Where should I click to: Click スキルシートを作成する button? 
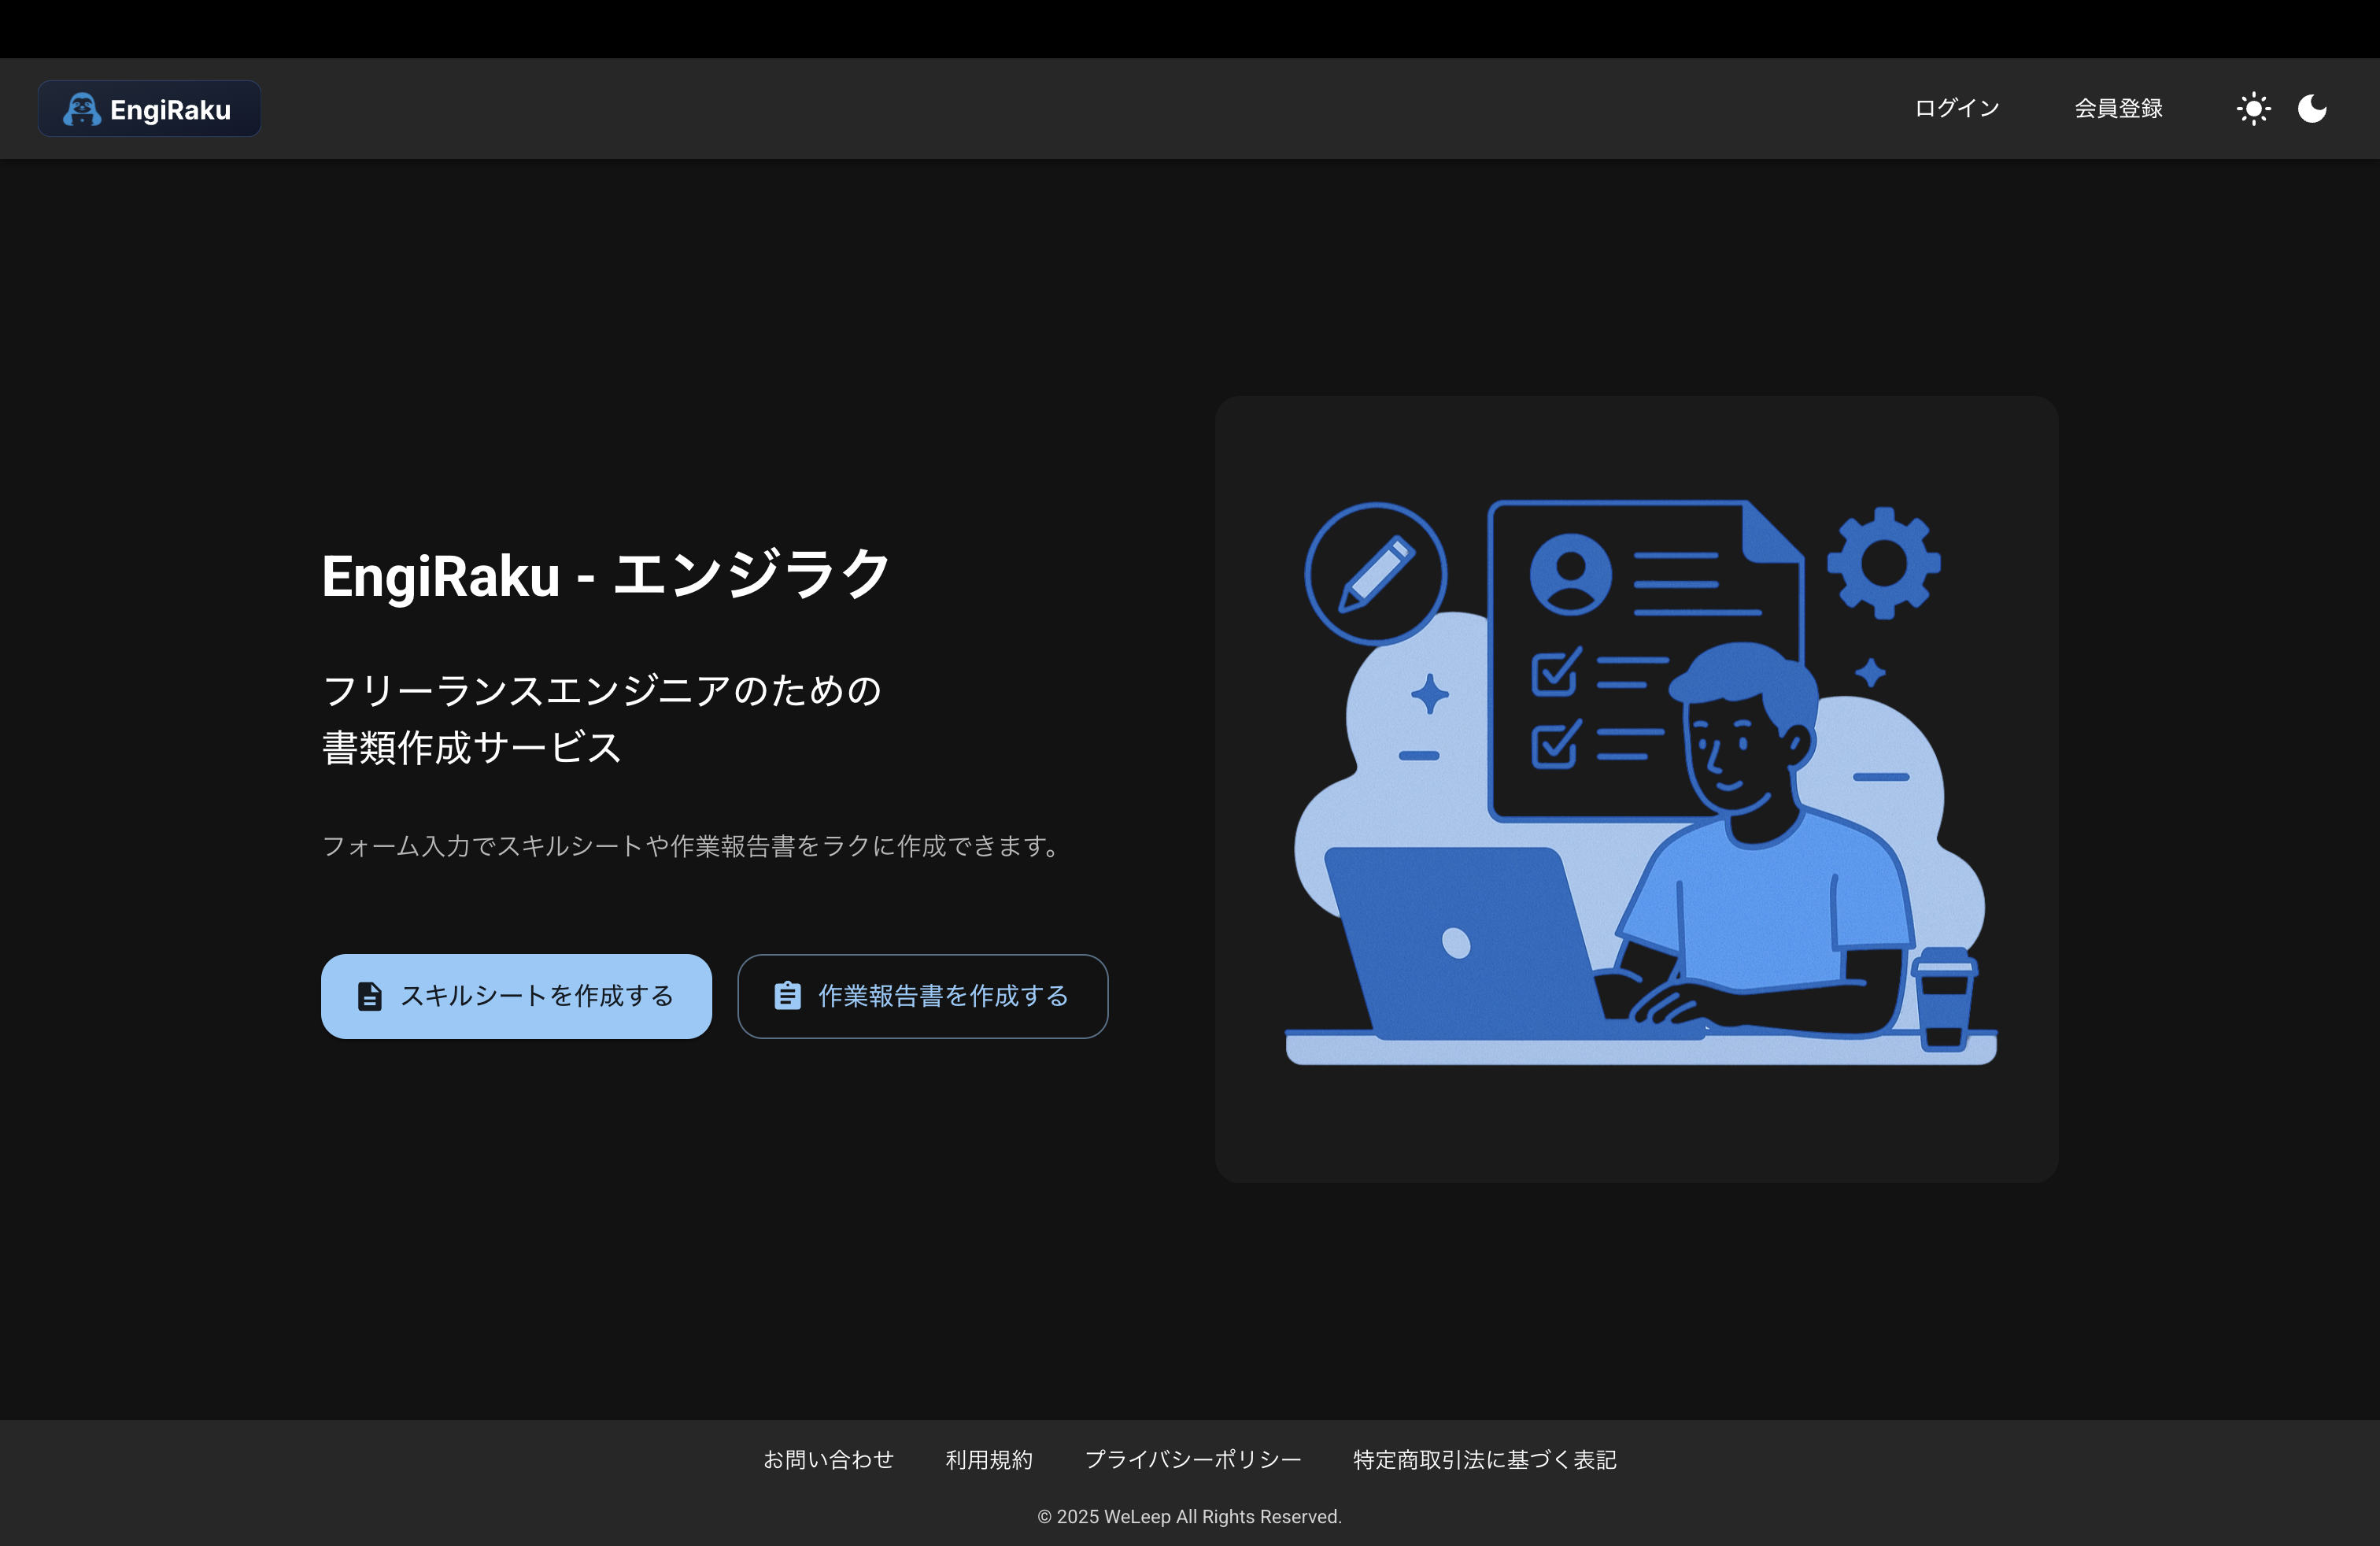point(516,996)
